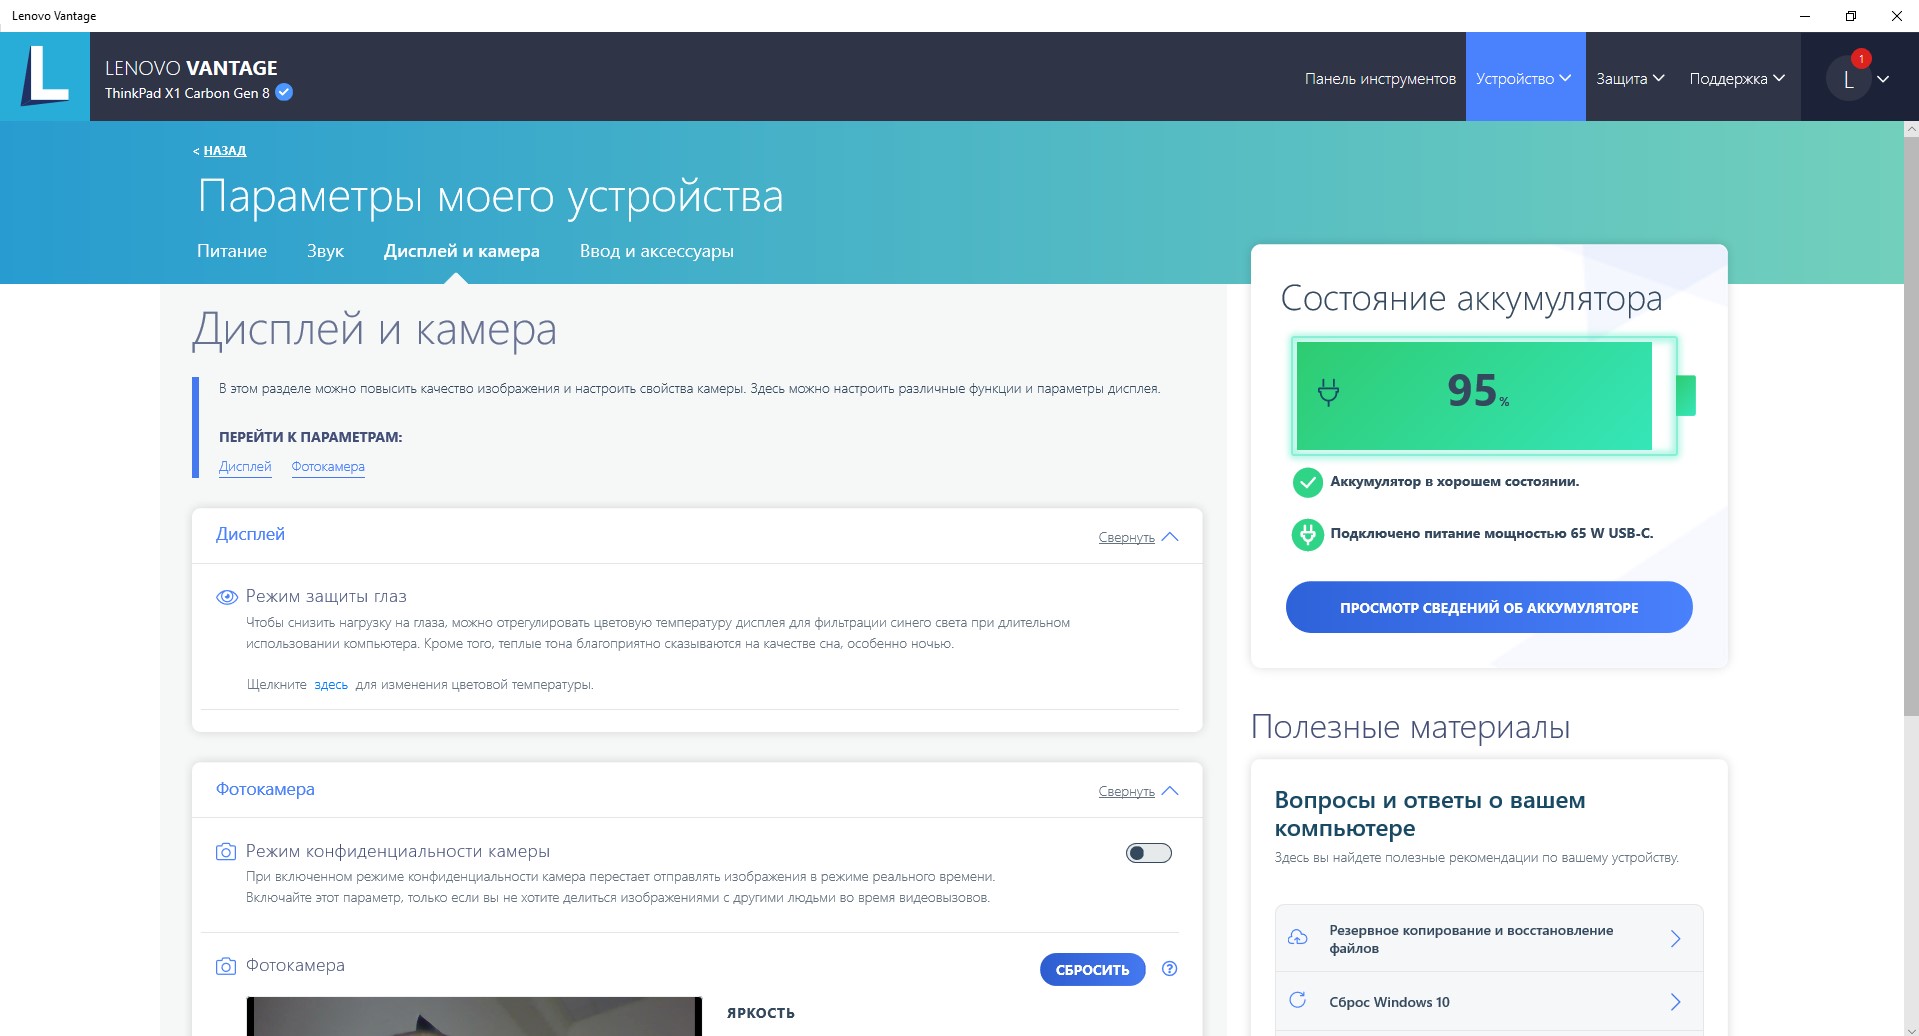1919x1036 pixels.
Task: Jump to the Дисплей settings link
Action: point(245,467)
